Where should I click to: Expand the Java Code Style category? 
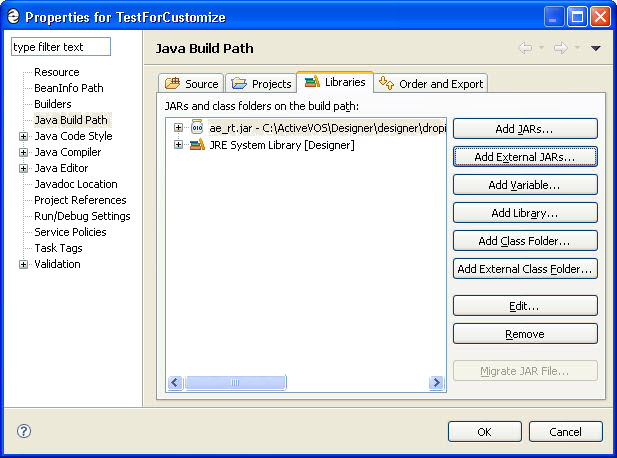[23, 137]
